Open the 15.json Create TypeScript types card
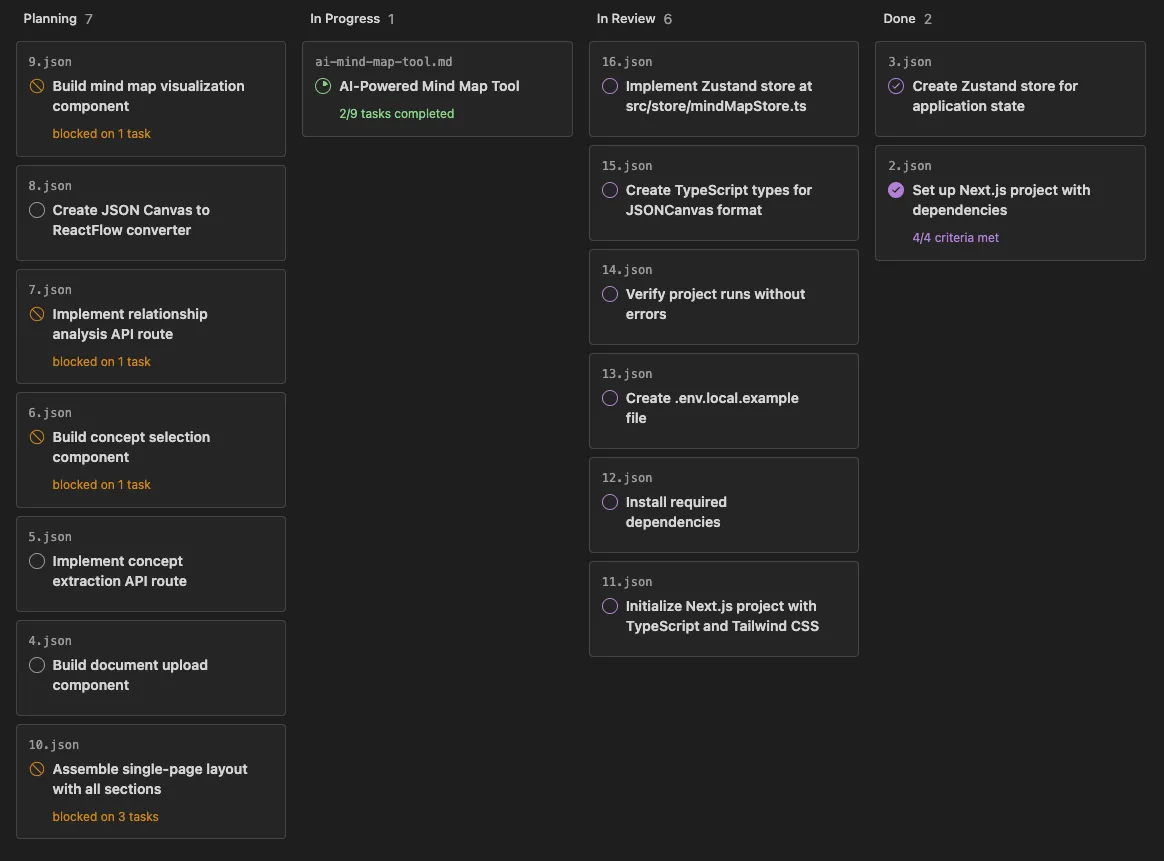The height and width of the screenshot is (861, 1164). click(x=723, y=193)
